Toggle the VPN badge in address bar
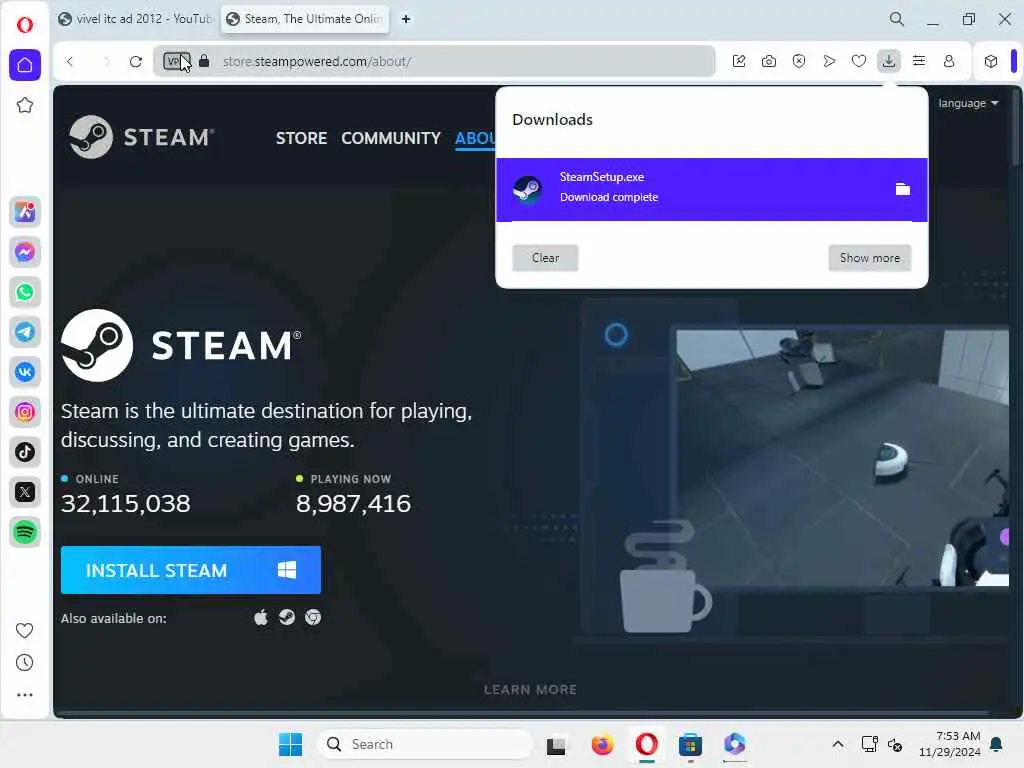Image resolution: width=1024 pixels, height=768 pixels. coord(176,61)
